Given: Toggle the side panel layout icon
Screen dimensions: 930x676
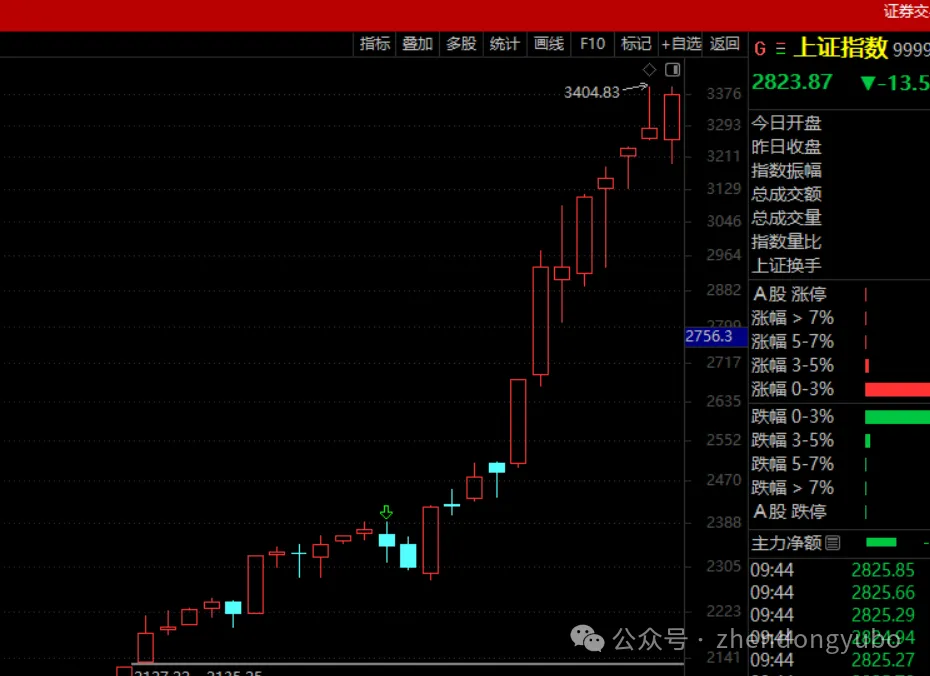Looking at the screenshot, I should pyautogui.click(x=672, y=70).
